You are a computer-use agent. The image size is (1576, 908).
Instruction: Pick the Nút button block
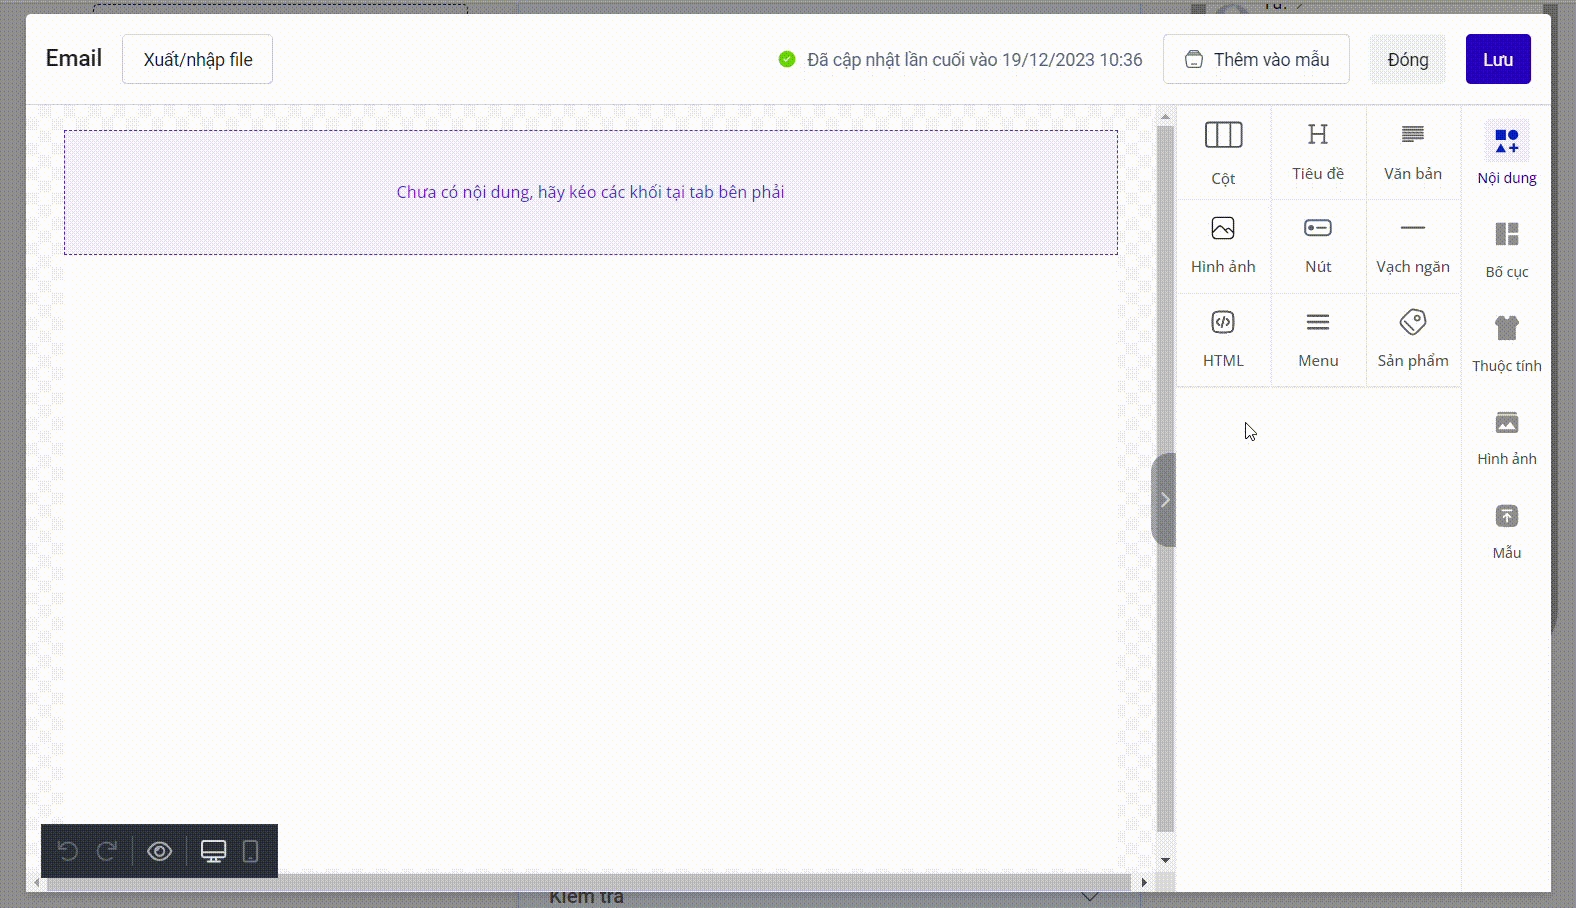point(1318,245)
